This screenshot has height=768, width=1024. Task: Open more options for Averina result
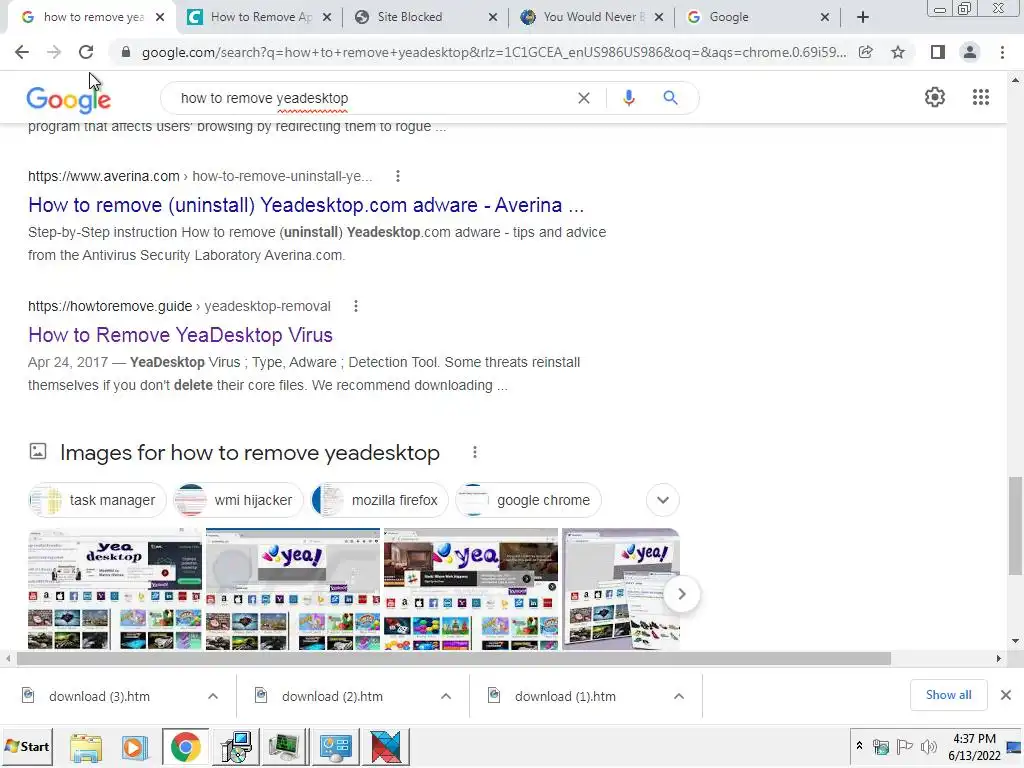coord(398,176)
